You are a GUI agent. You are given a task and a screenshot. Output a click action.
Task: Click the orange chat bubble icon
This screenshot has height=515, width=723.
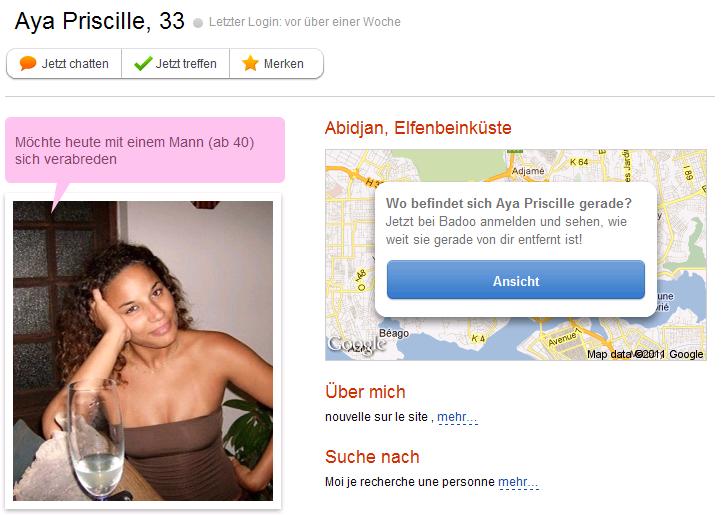coord(28,63)
